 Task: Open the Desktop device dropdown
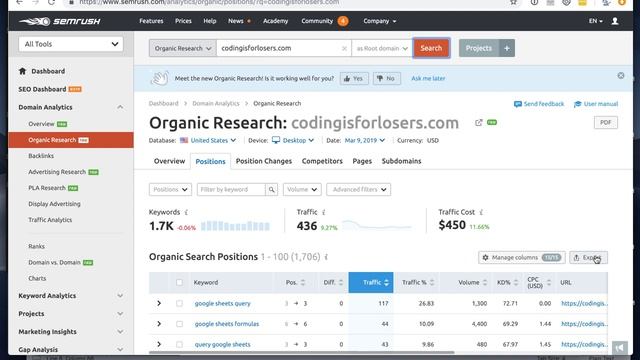[293, 140]
